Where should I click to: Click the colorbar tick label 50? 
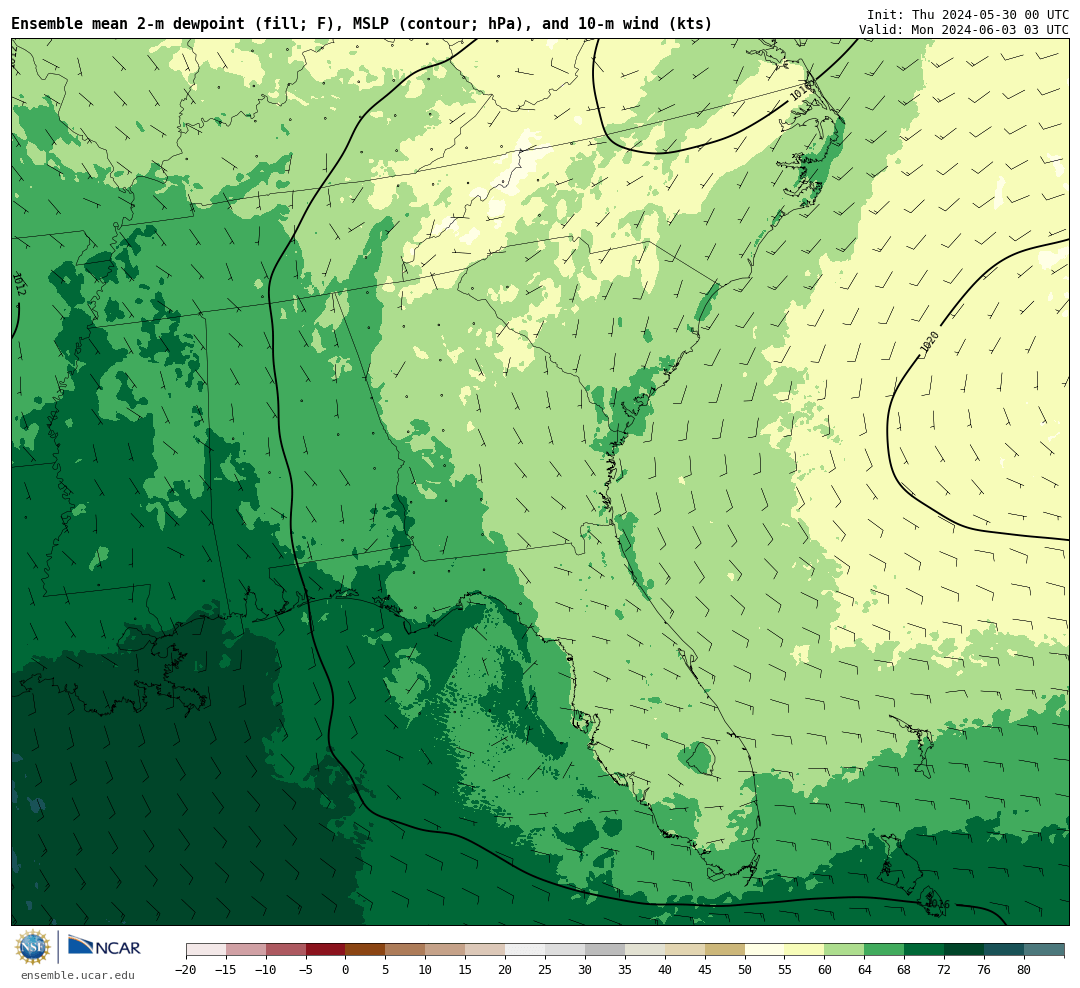(x=745, y=970)
